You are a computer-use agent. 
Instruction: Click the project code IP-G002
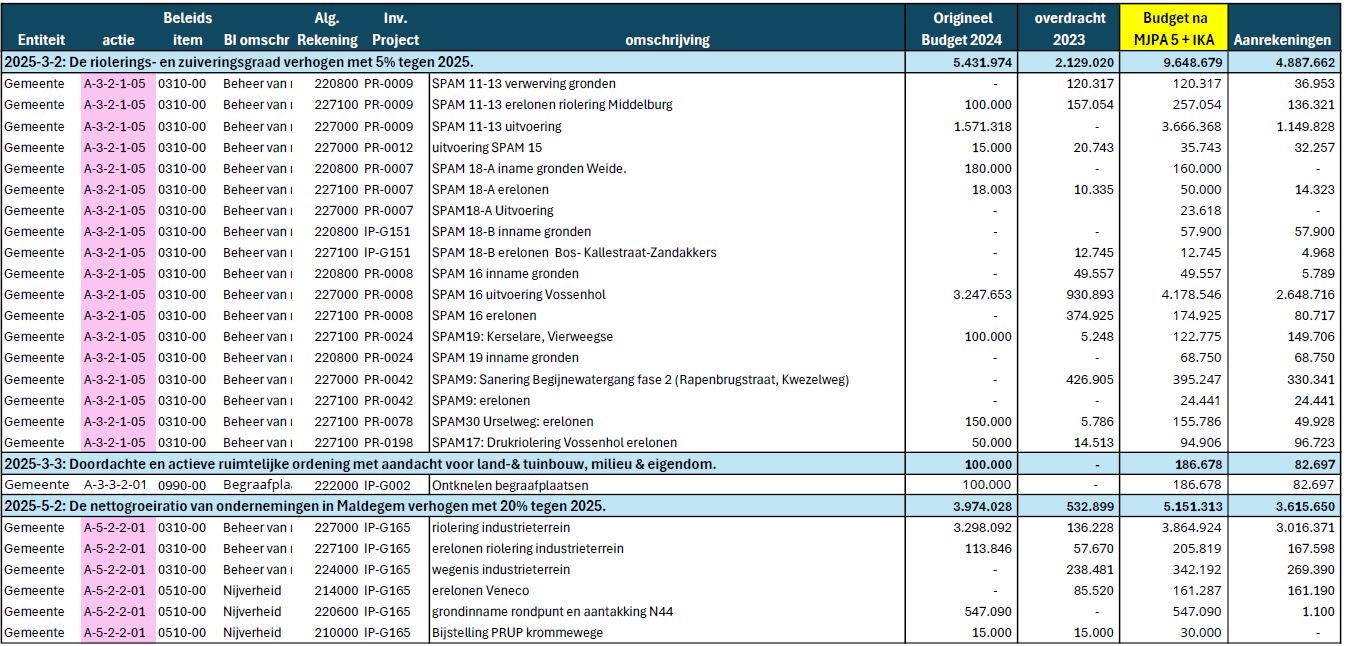[x=388, y=484]
